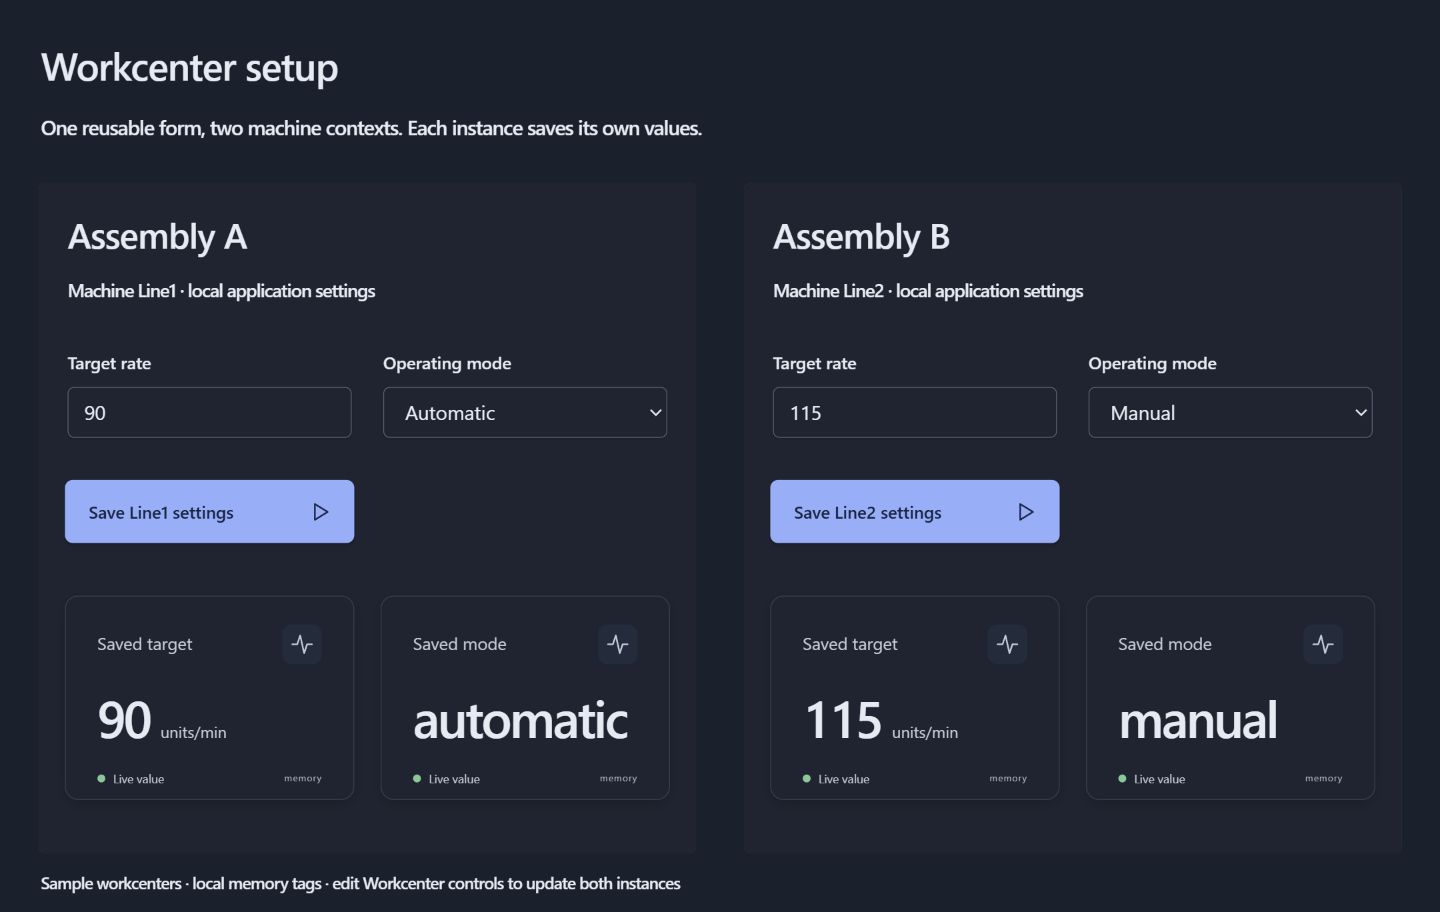Click the Workcenter setup page title
Viewport: 1440px width, 912px height.
tap(190, 68)
